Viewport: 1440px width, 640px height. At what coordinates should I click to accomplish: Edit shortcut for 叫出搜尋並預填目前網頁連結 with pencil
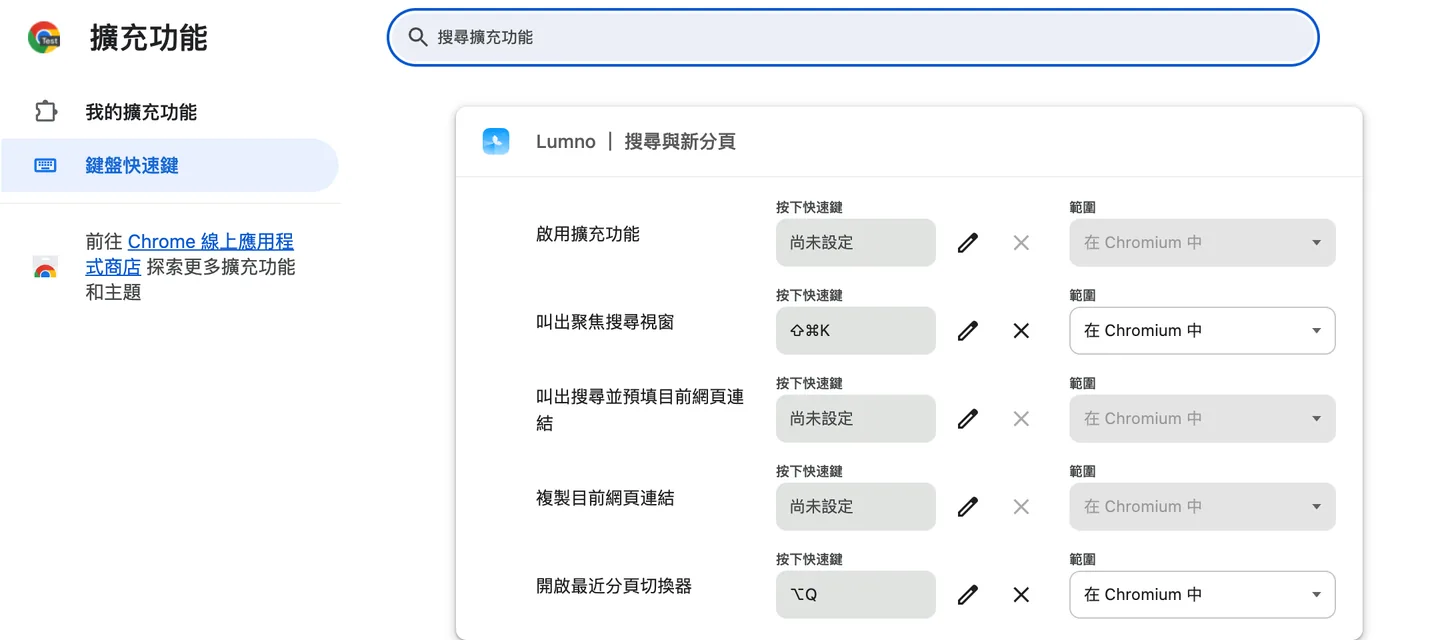coord(967,419)
